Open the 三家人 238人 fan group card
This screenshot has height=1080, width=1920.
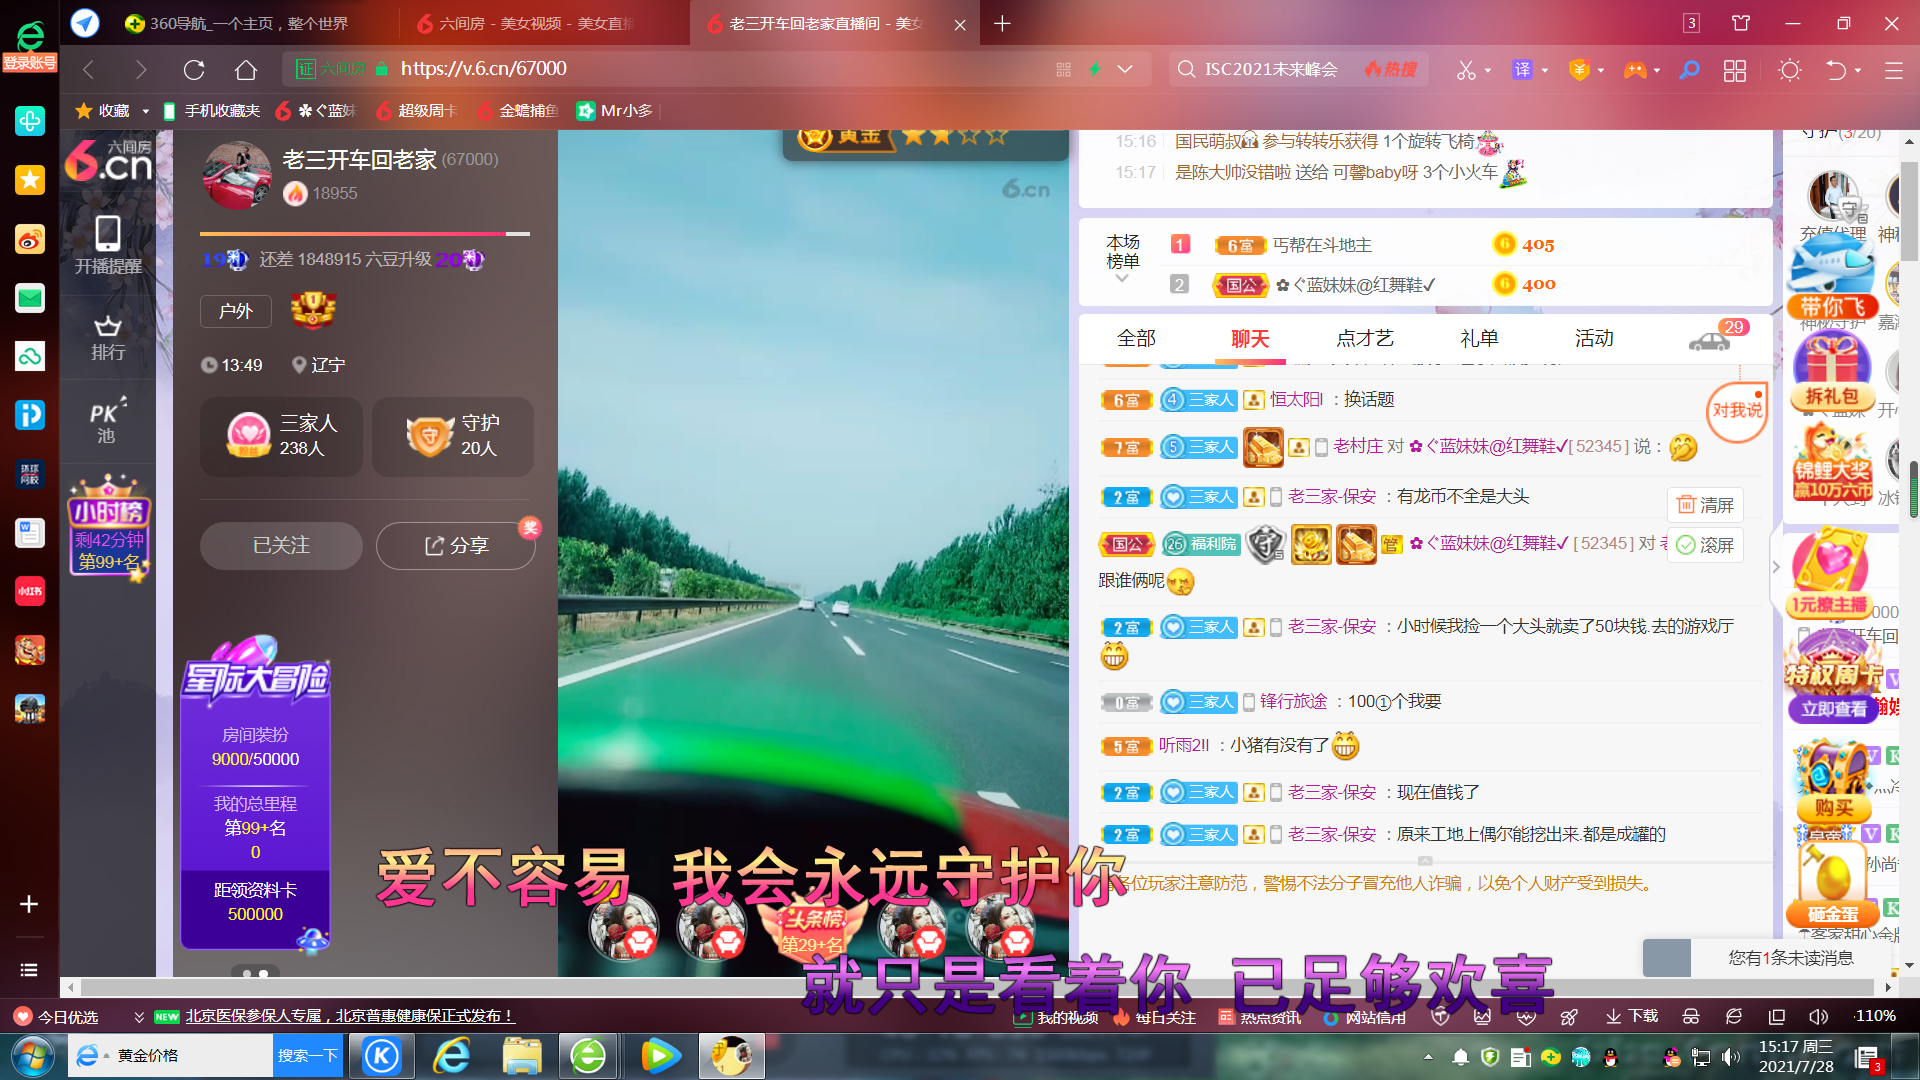281,436
